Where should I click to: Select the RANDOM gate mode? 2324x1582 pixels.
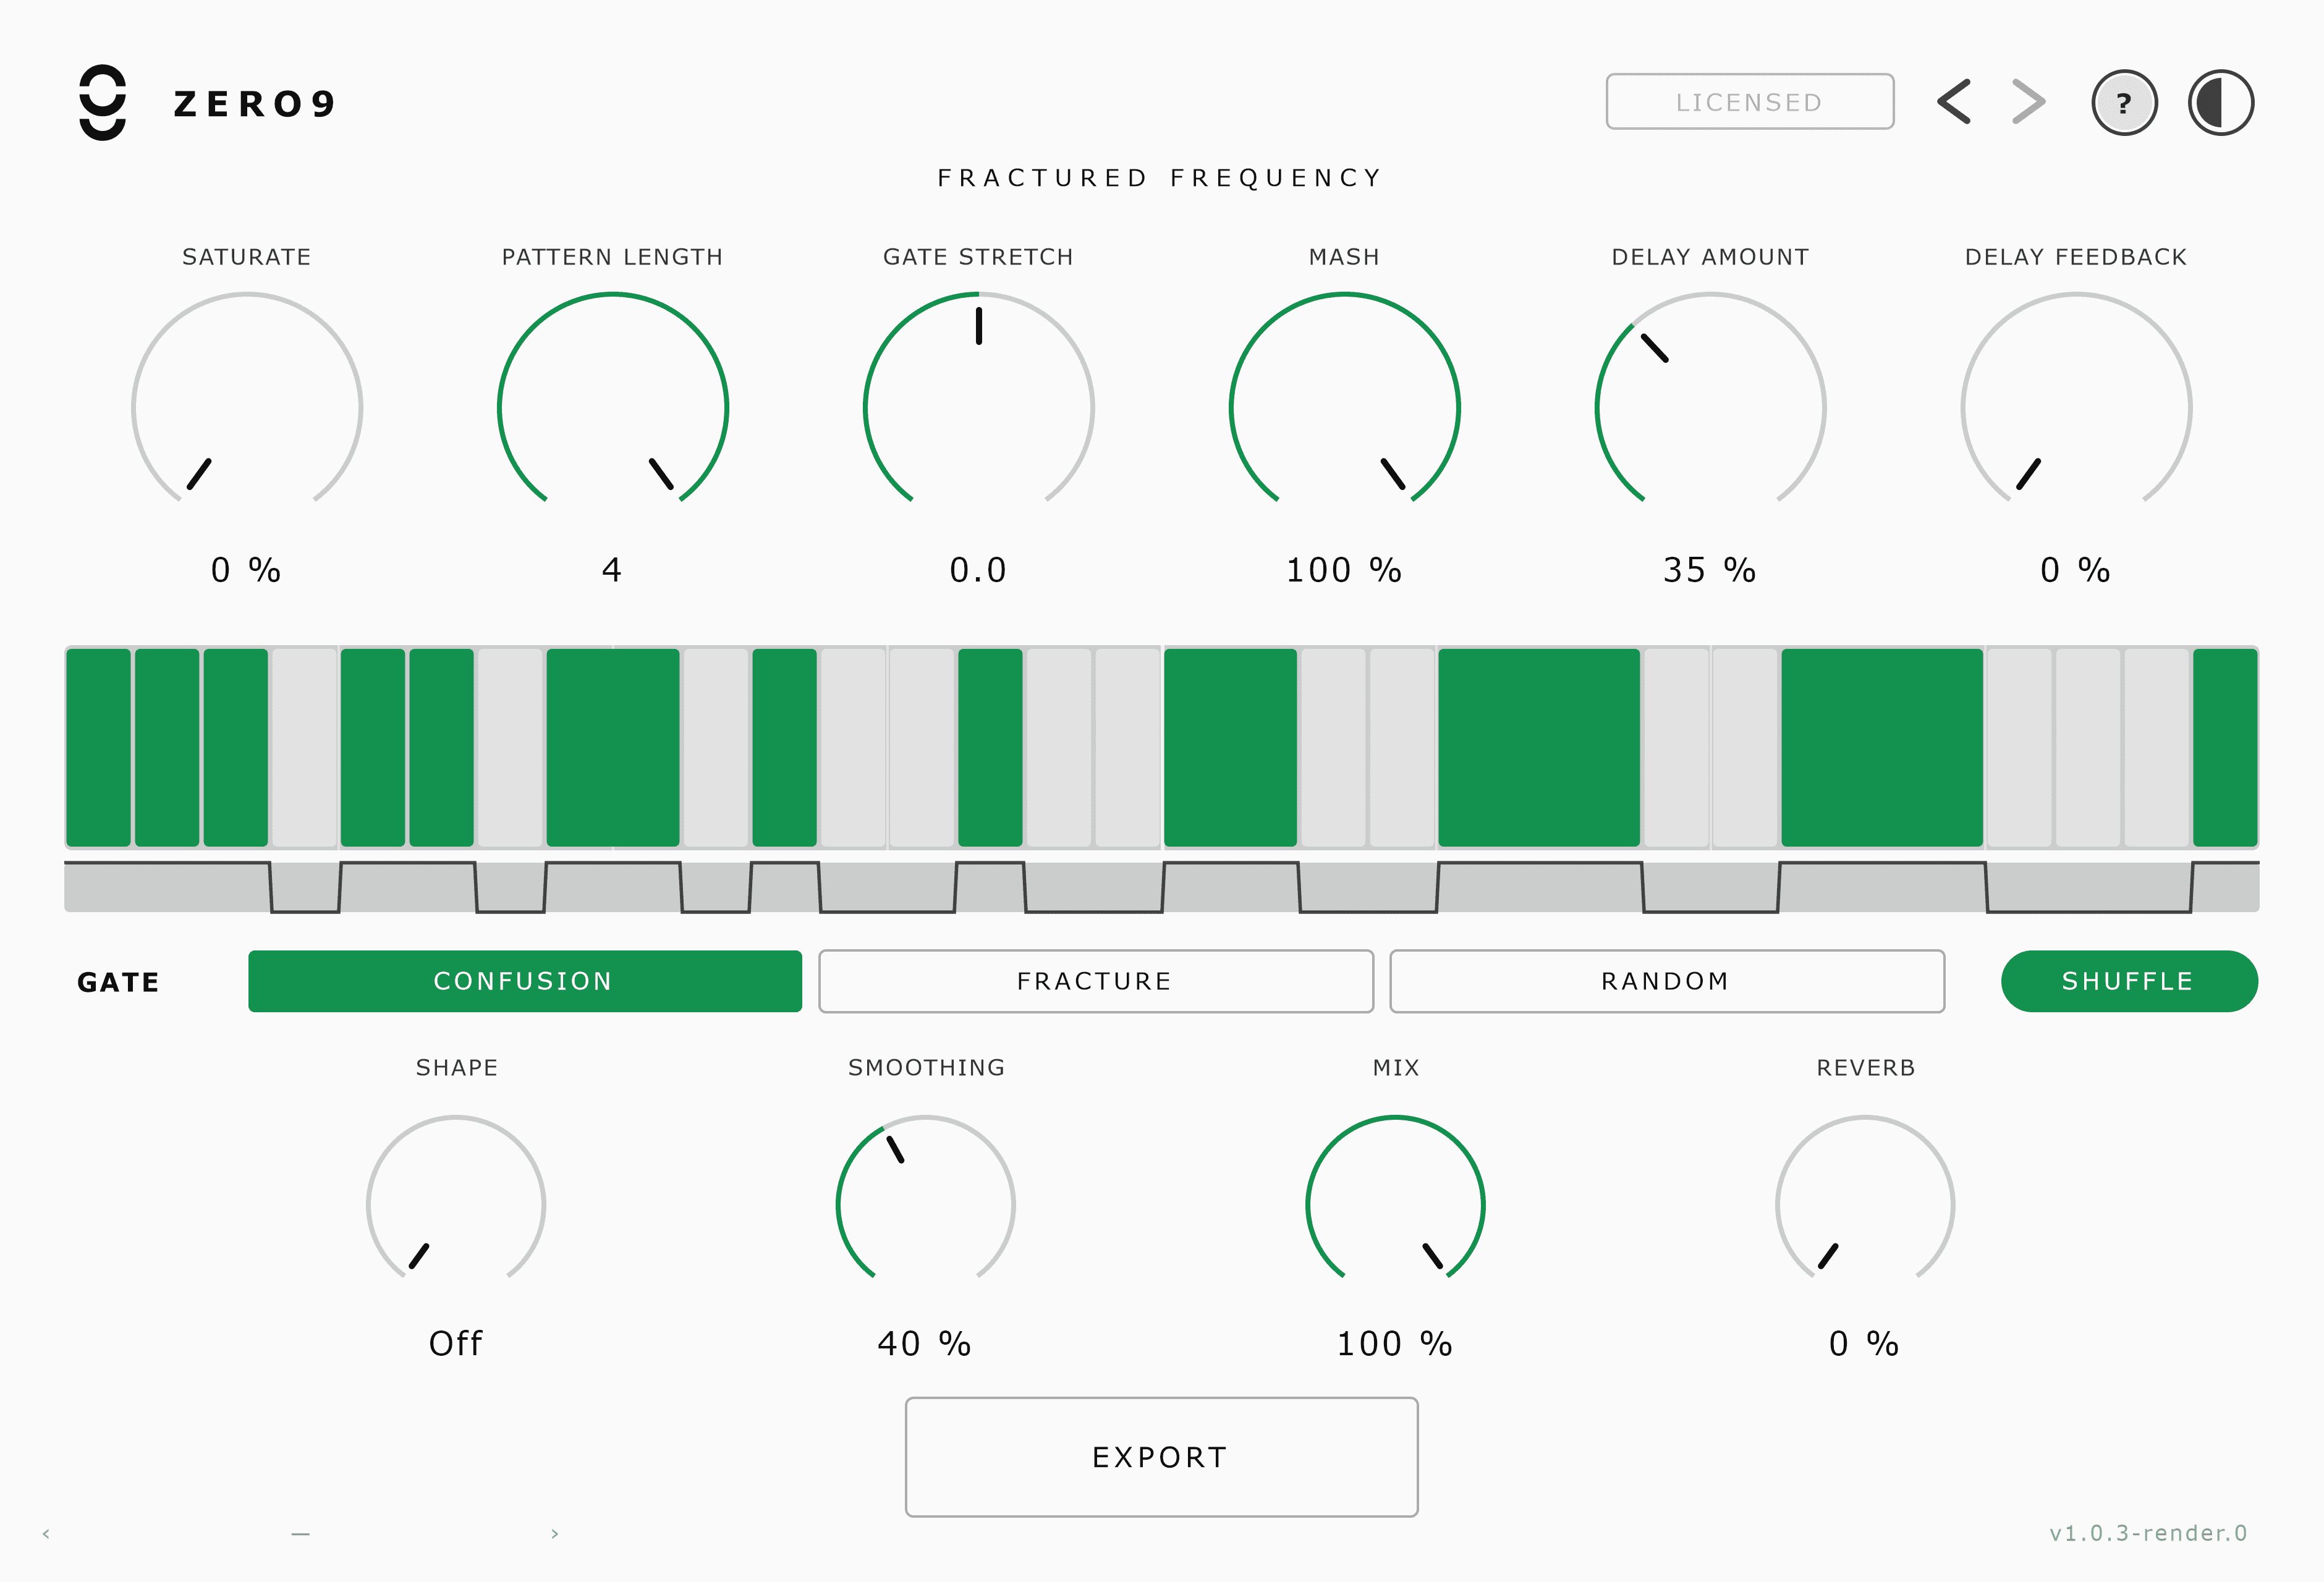(x=1667, y=981)
